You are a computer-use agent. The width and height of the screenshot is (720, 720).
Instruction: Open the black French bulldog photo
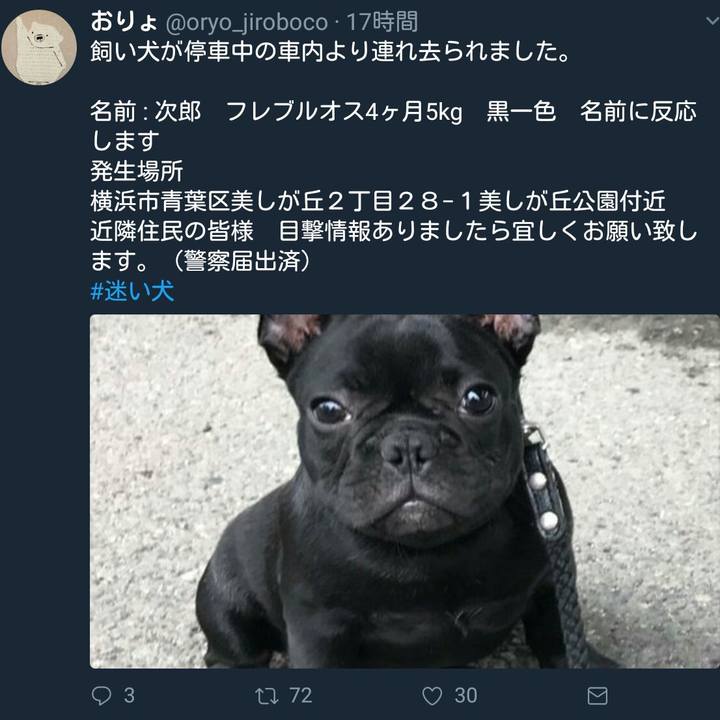click(x=405, y=491)
